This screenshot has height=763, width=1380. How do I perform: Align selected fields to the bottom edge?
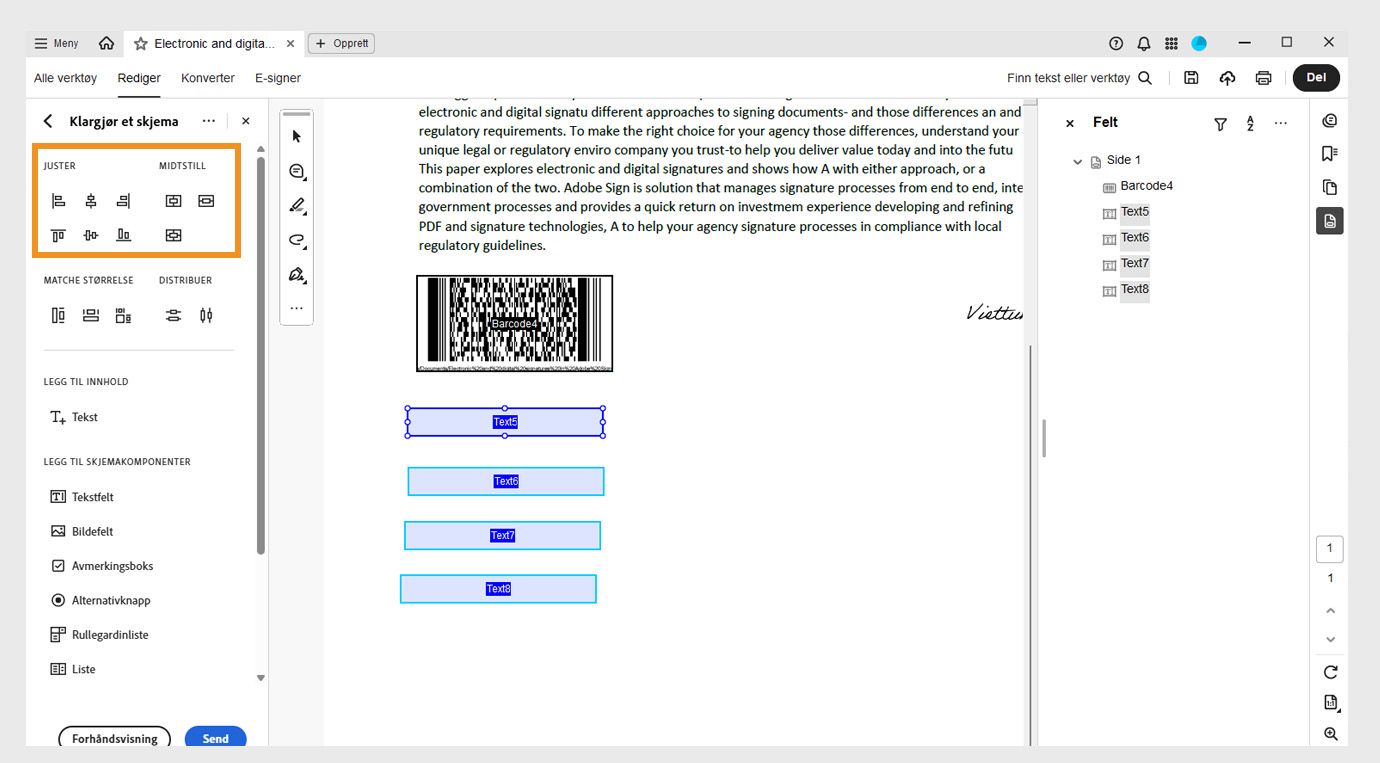pyautogui.click(x=123, y=235)
